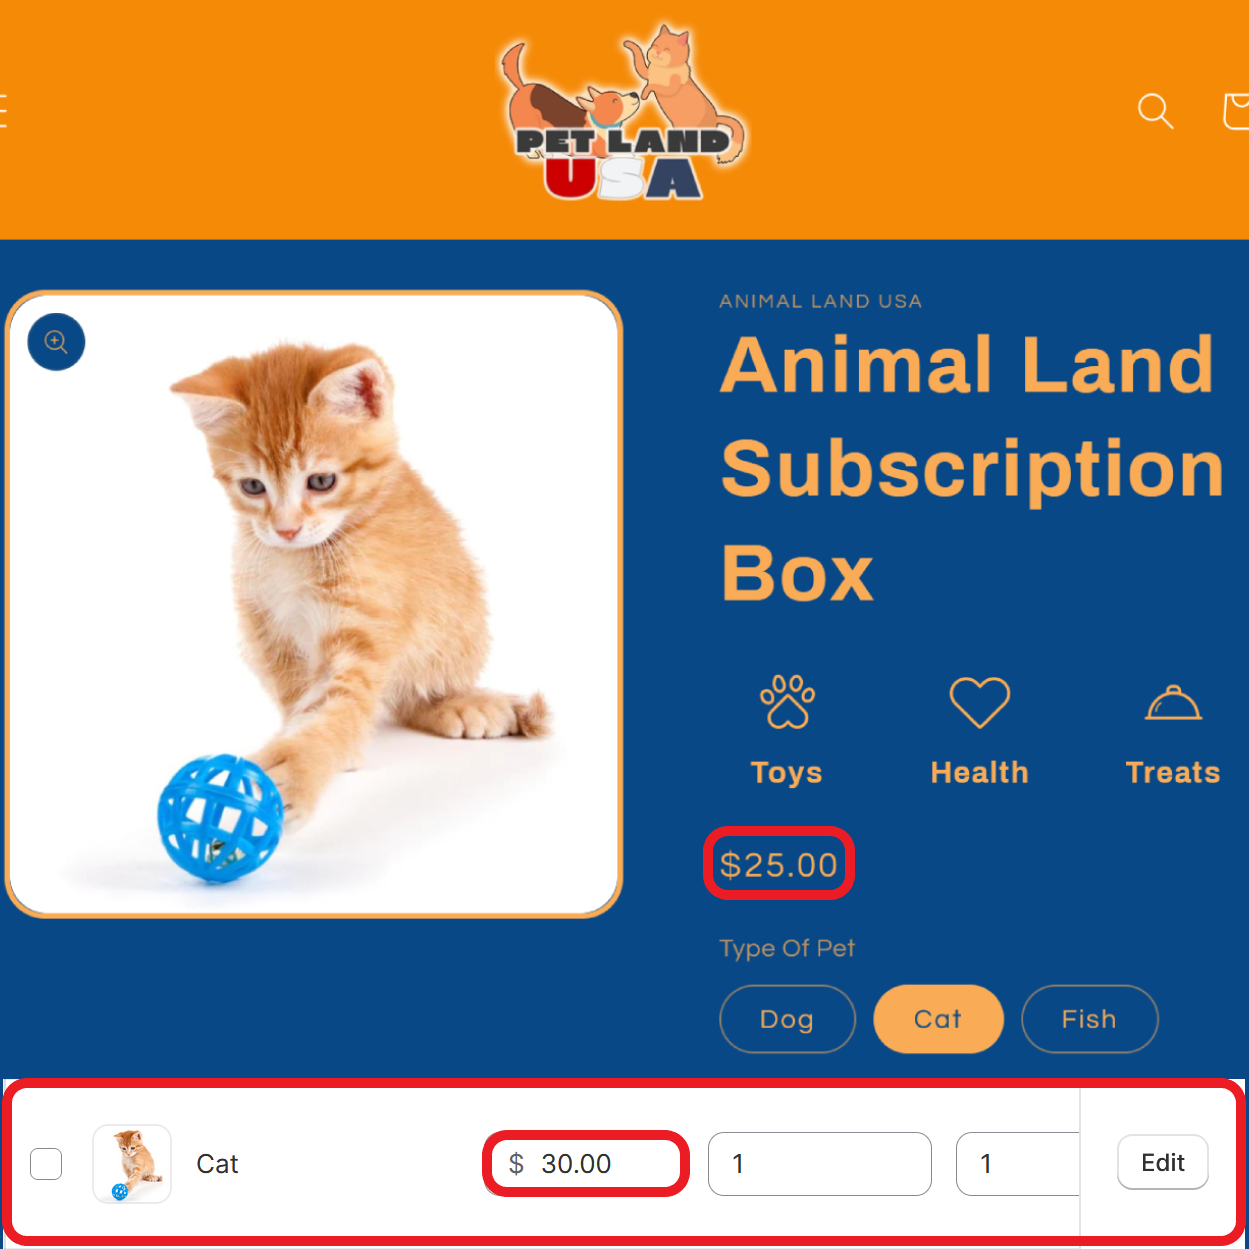The height and width of the screenshot is (1249, 1249).
Task: Click the $ 30.00 price field
Action: 586,1164
